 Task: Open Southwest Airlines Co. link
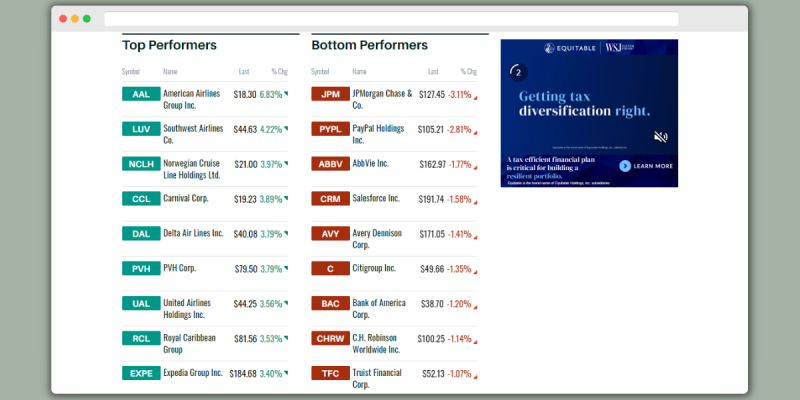click(193, 134)
